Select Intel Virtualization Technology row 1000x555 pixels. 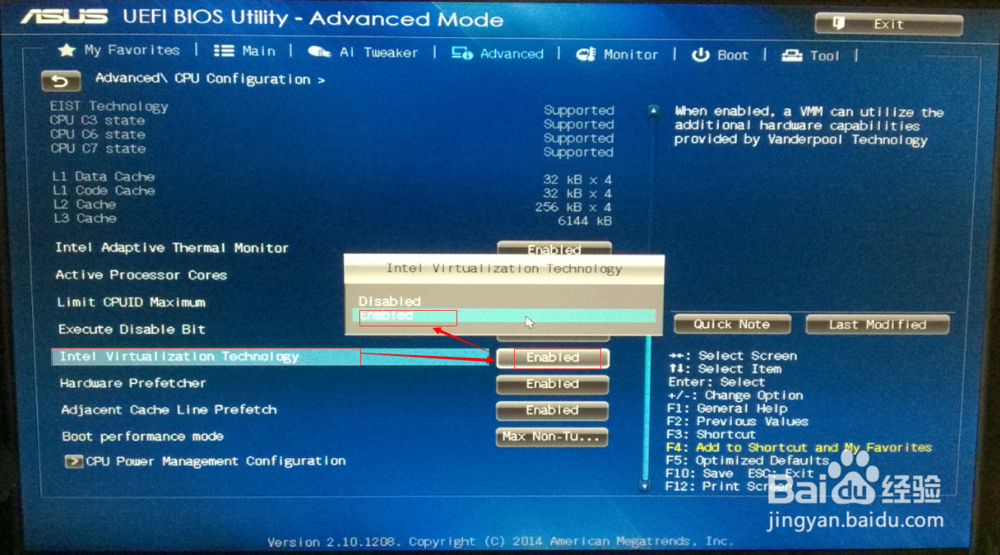(x=270, y=357)
